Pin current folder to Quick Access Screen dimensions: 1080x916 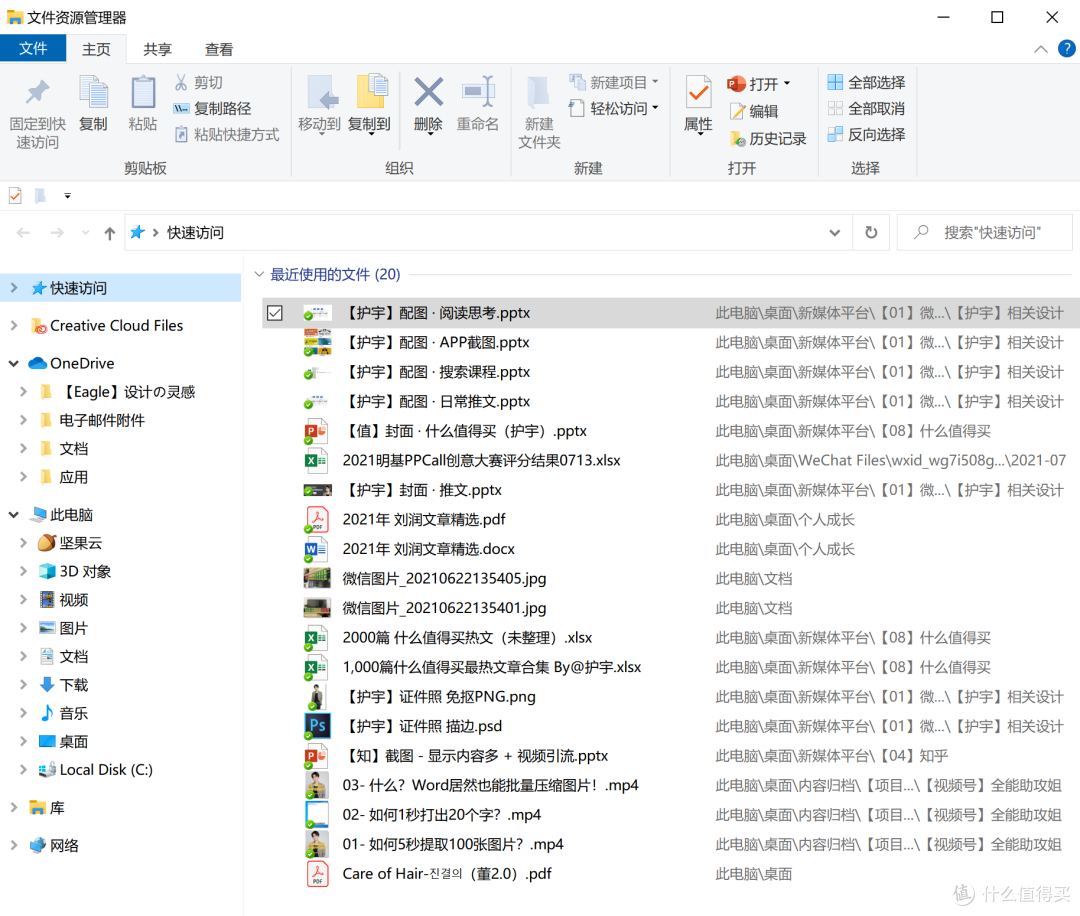pyautogui.click(x=37, y=110)
